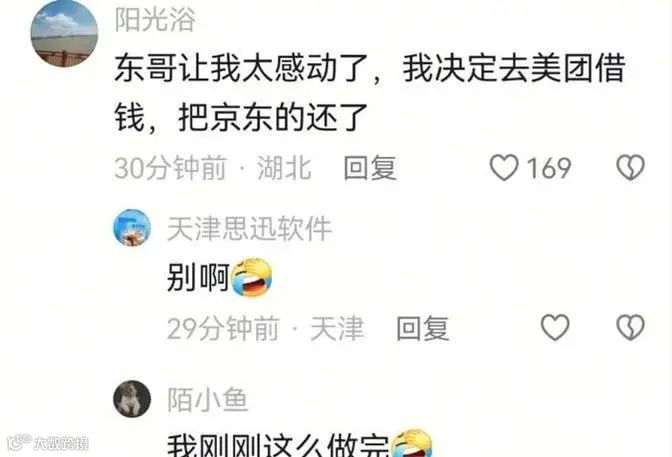Open the username 天津思迅软件
Screen dimensions: 672x457
249,228
